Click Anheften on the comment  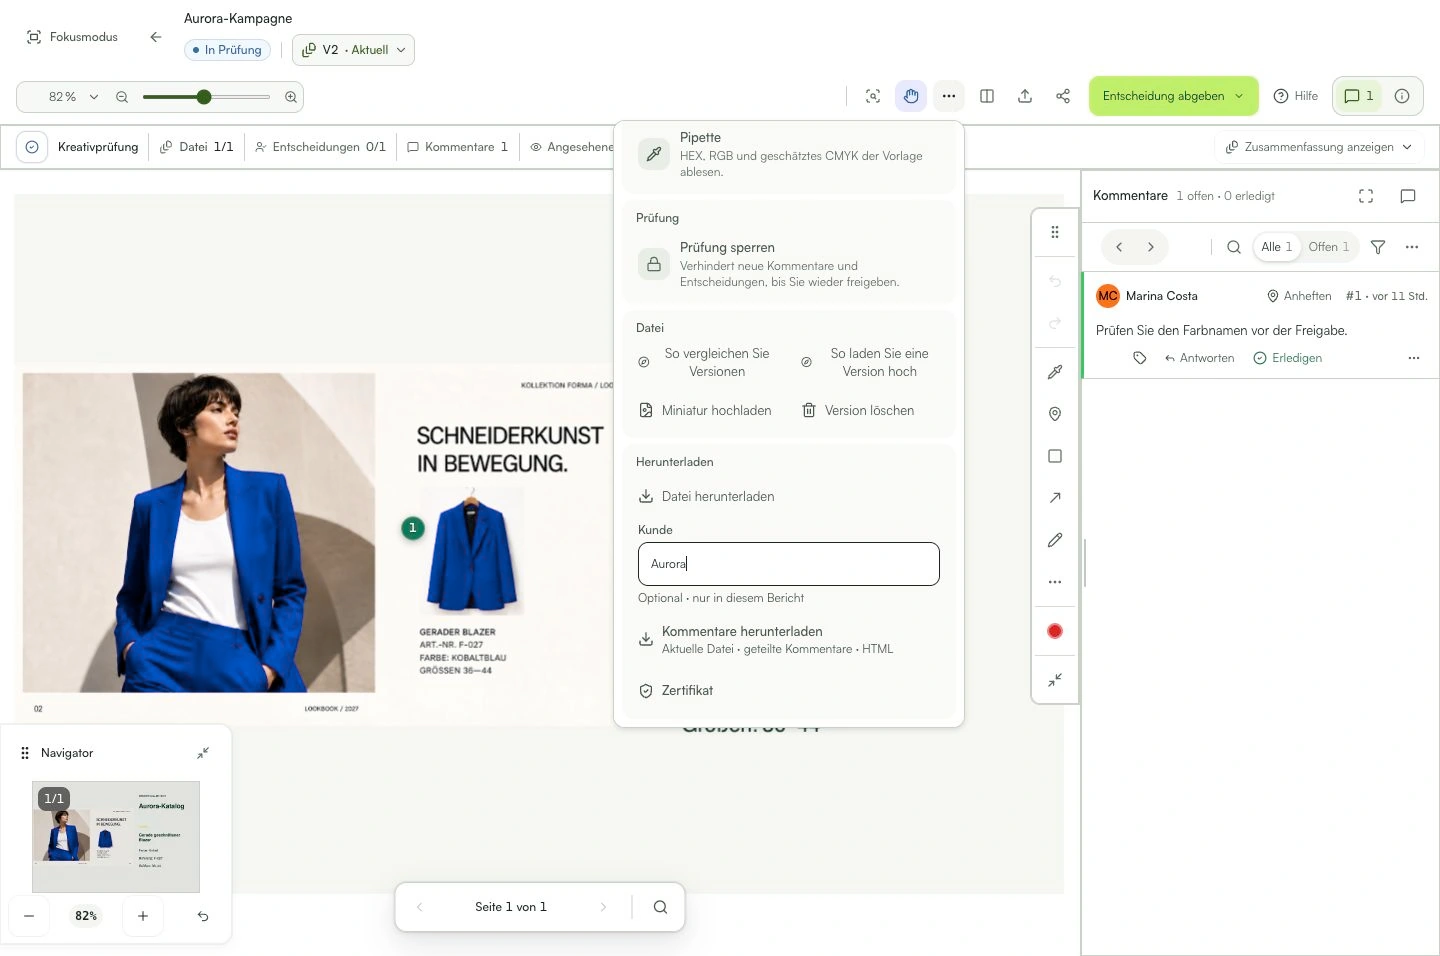click(1299, 296)
